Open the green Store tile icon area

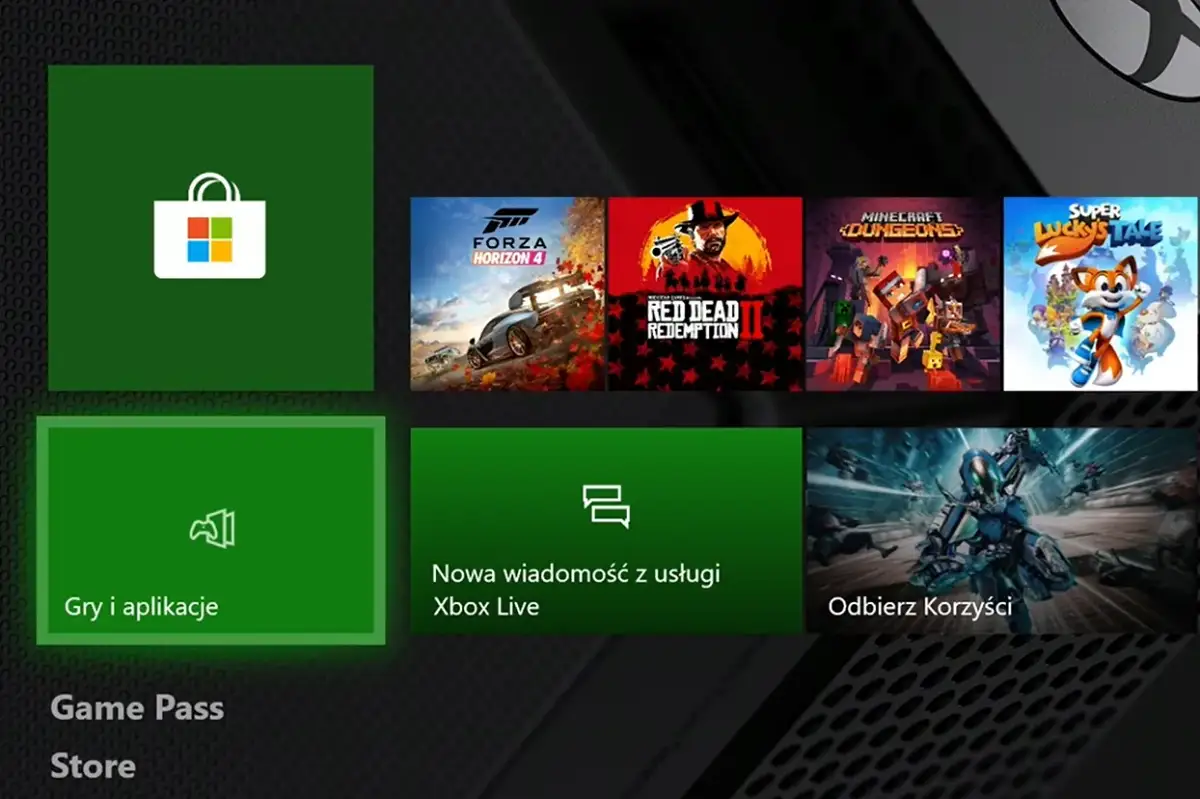click(210, 228)
